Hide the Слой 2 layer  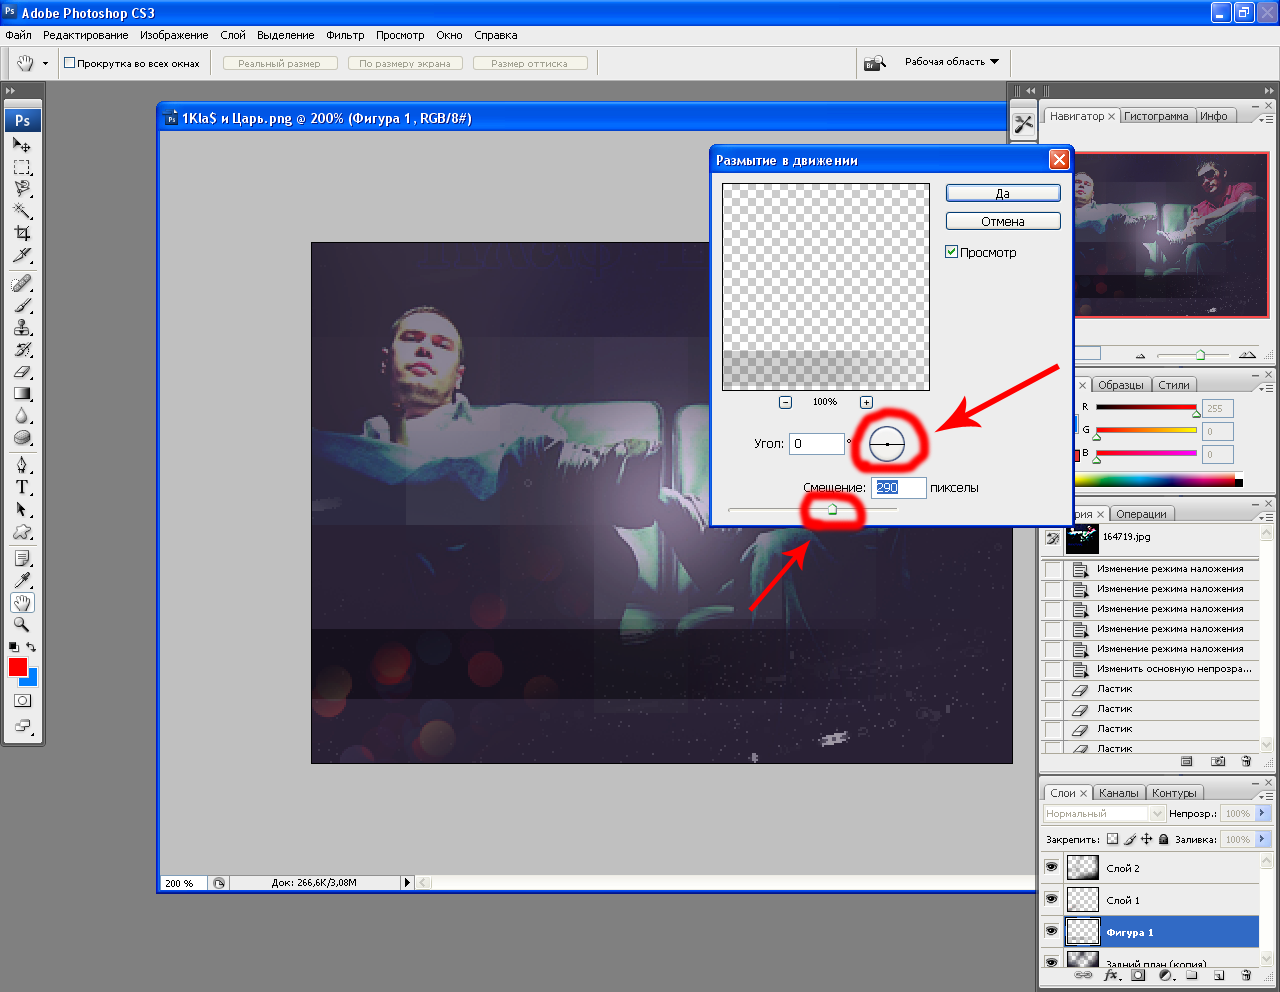pyautogui.click(x=1051, y=867)
